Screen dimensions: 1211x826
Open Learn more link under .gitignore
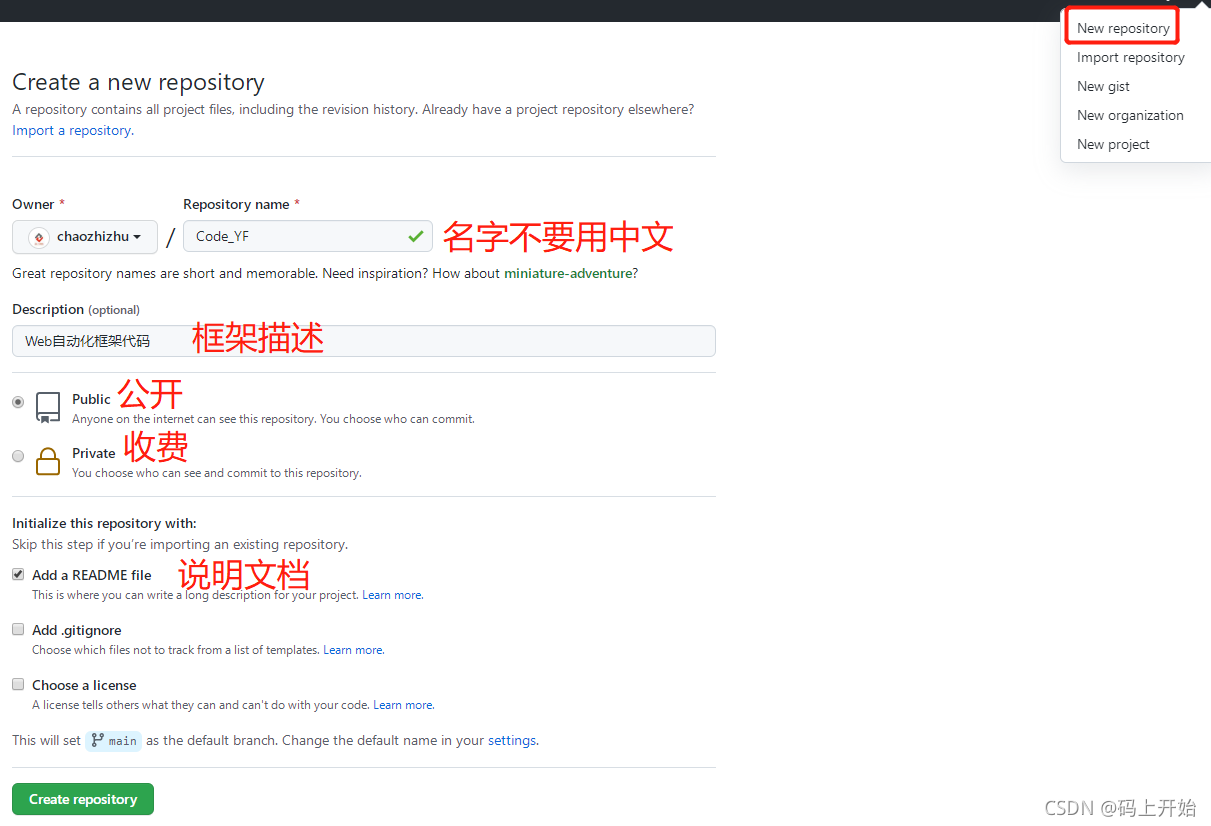[353, 650]
